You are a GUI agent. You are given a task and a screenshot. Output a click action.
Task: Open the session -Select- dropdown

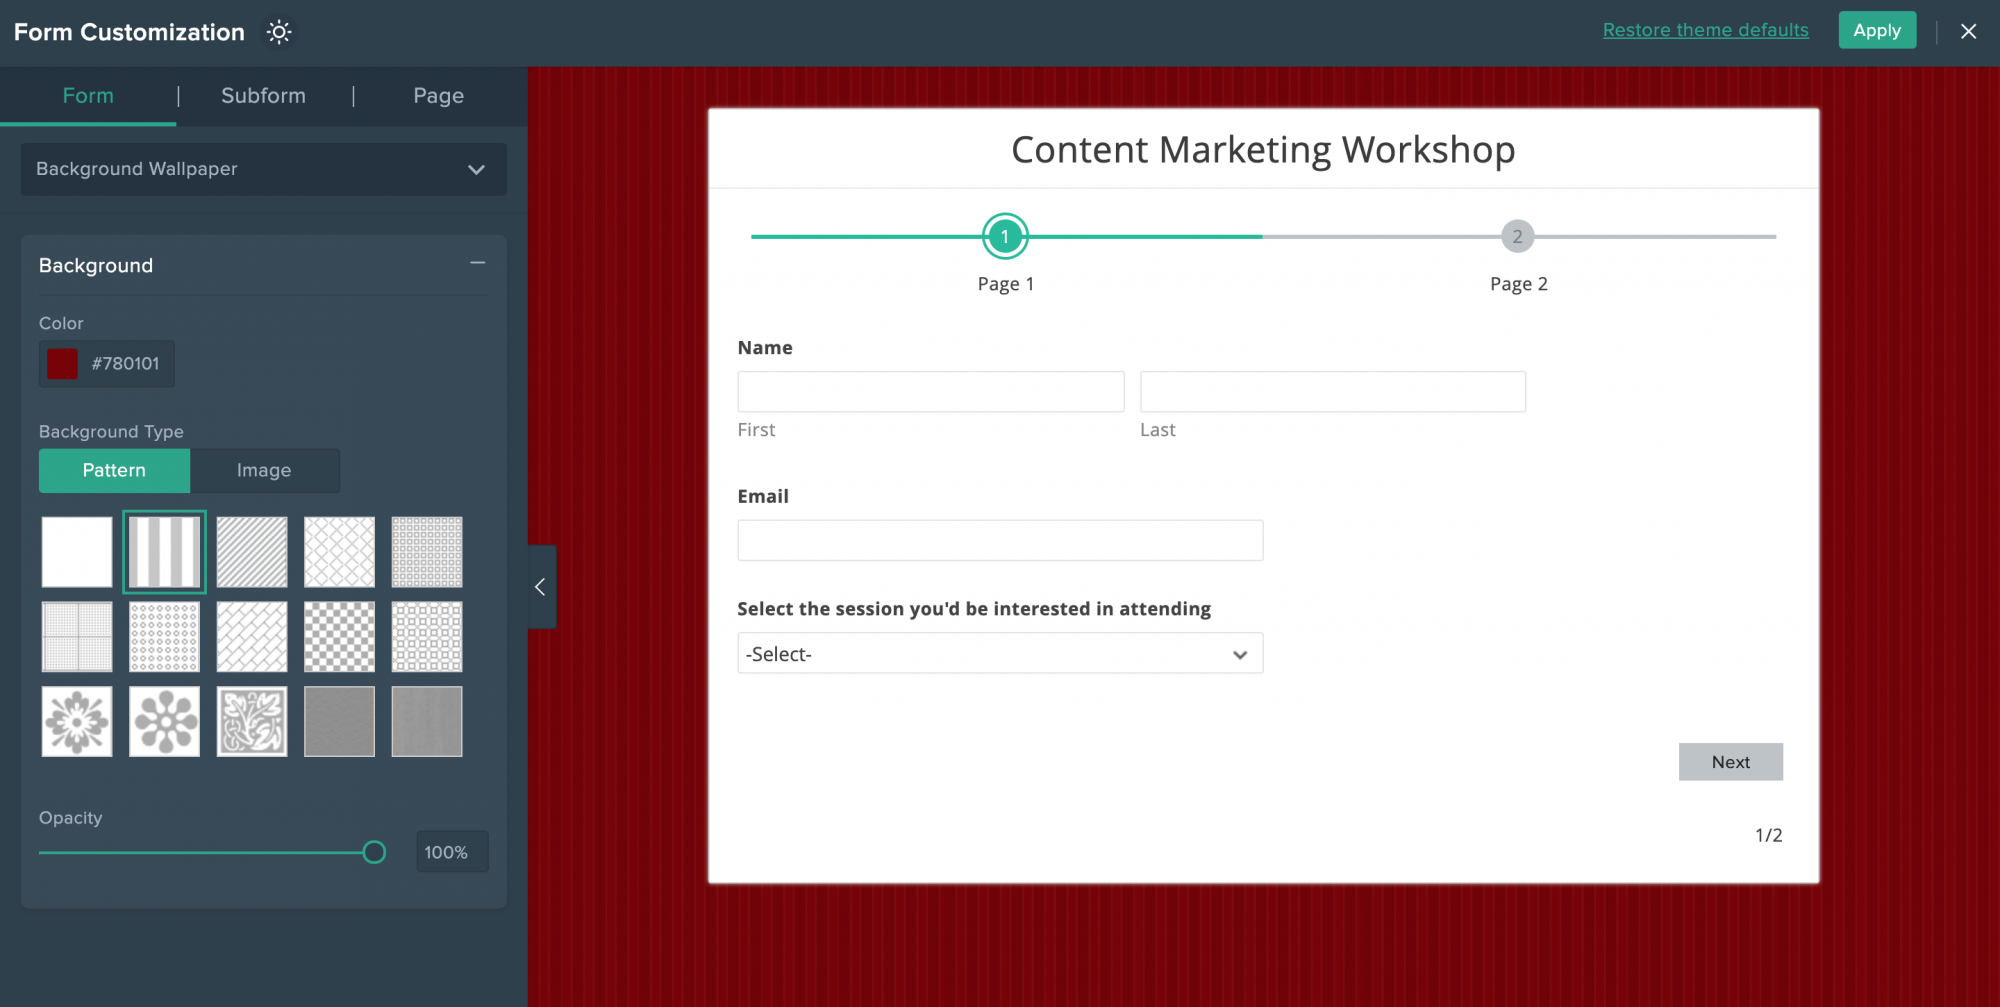pyautogui.click(x=999, y=654)
